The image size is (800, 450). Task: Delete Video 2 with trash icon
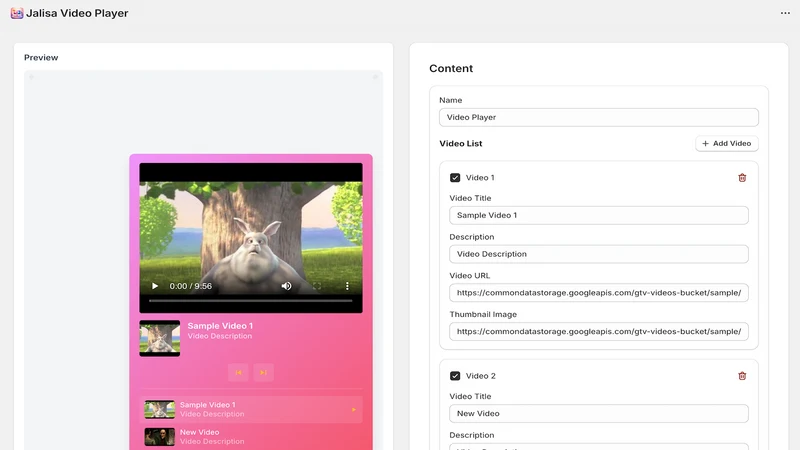pyautogui.click(x=742, y=376)
